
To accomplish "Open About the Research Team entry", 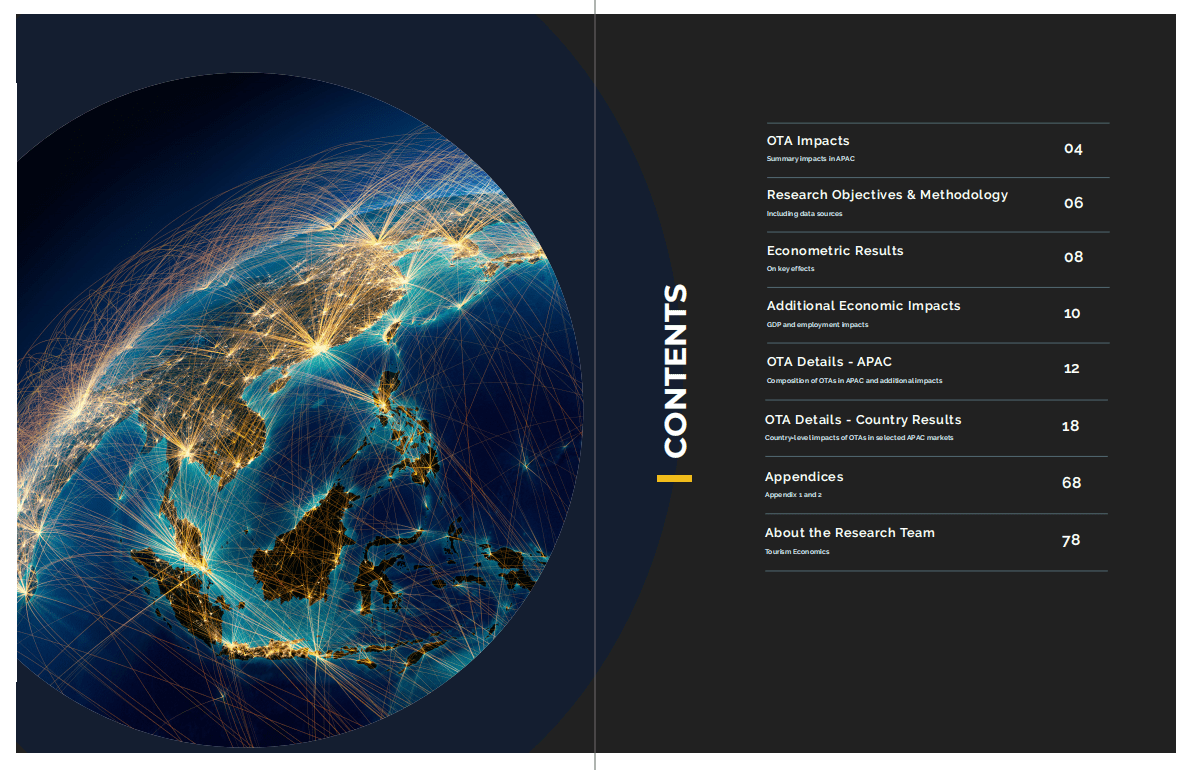I will (x=850, y=533).
